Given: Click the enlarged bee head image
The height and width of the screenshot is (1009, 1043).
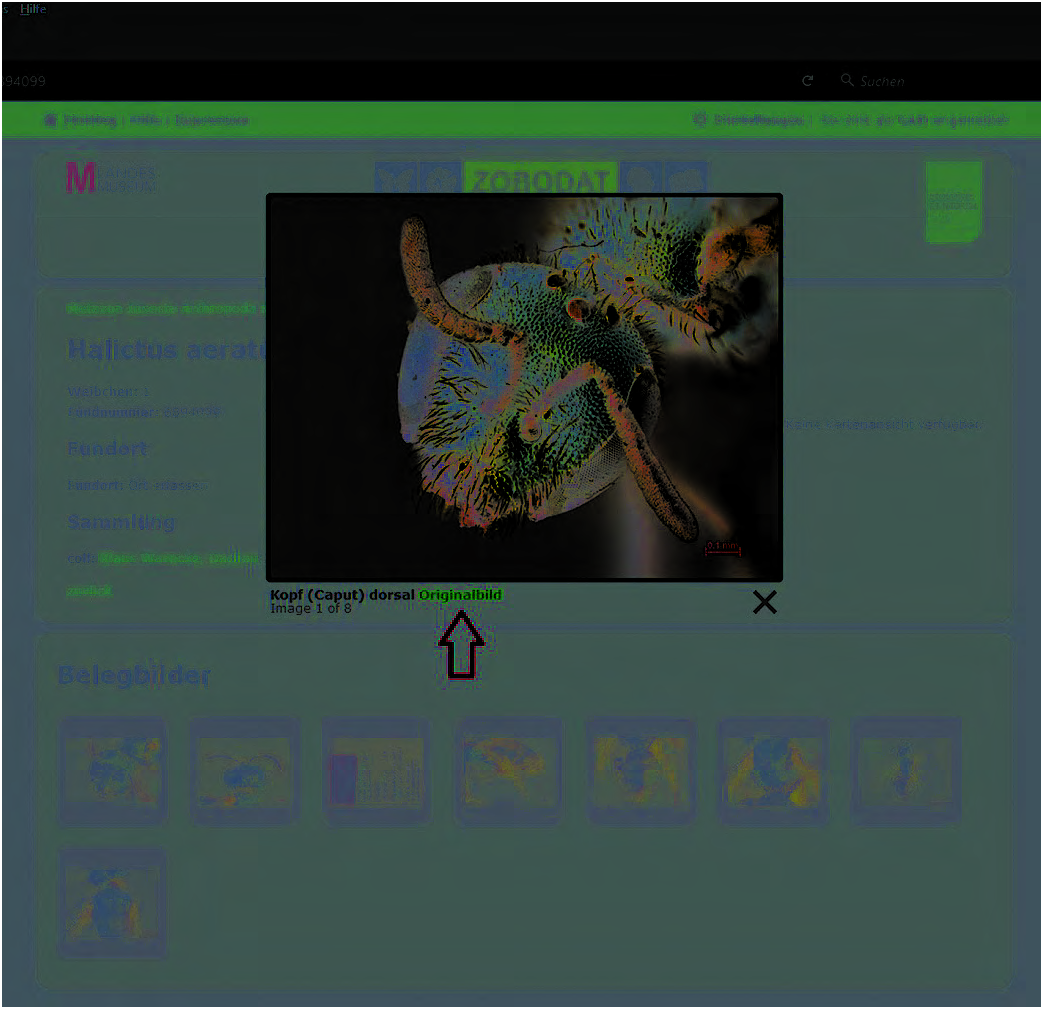Looking at the screenshot, I should [524, 386].
